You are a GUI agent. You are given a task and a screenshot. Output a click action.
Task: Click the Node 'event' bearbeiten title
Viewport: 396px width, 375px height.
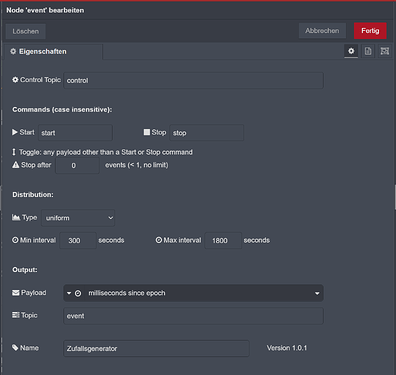pos(45,10)
